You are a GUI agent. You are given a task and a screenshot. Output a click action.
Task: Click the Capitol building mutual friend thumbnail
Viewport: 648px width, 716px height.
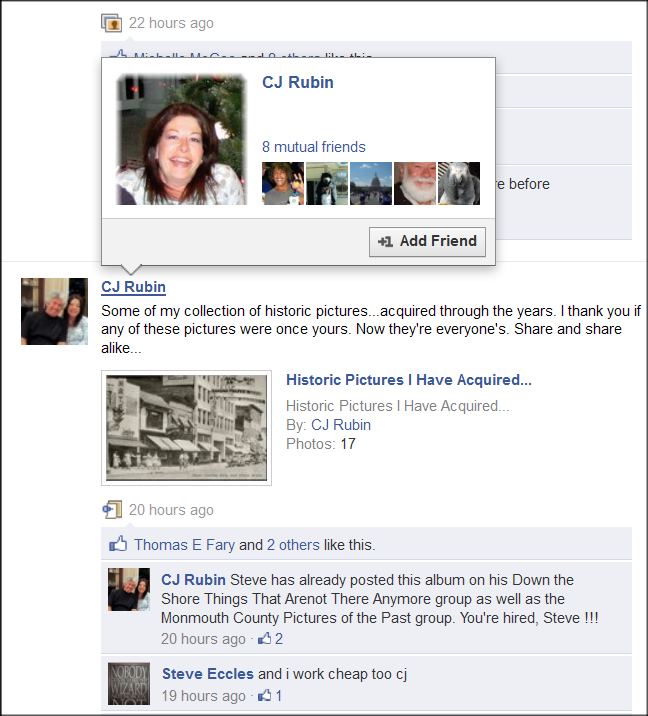click(x=371, y=183)
